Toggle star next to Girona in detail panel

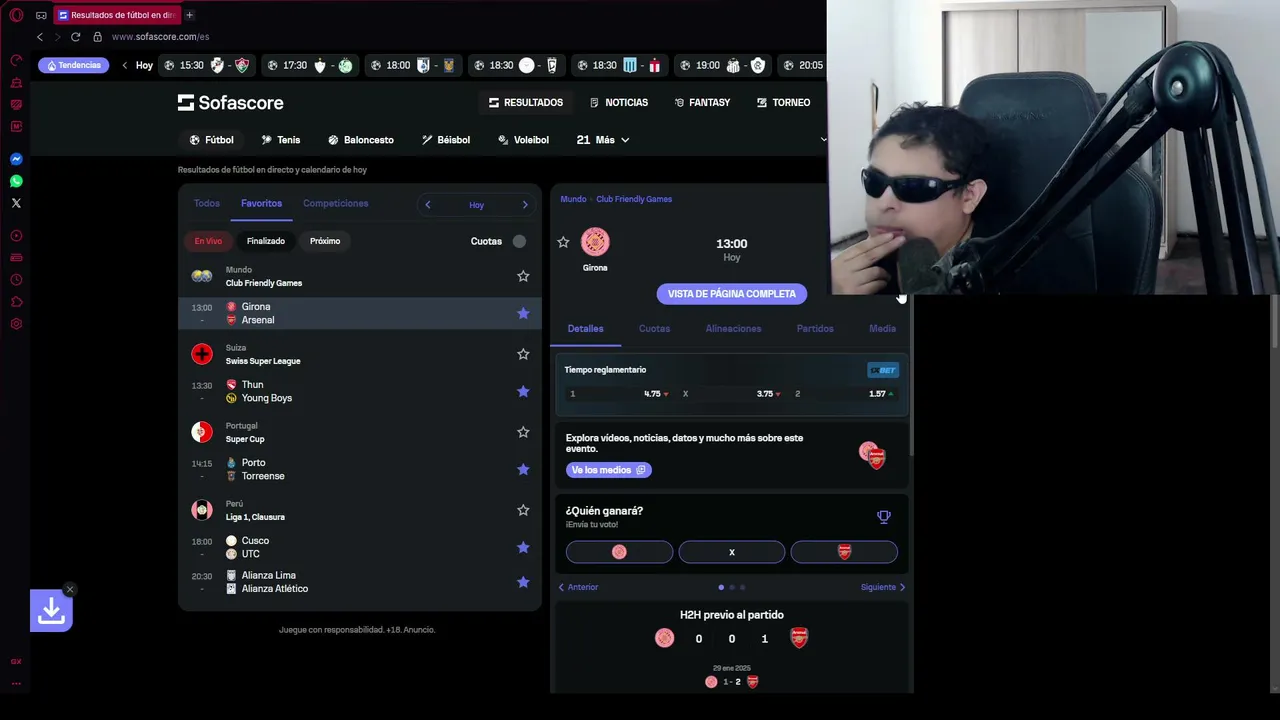[x=563, y=242]
